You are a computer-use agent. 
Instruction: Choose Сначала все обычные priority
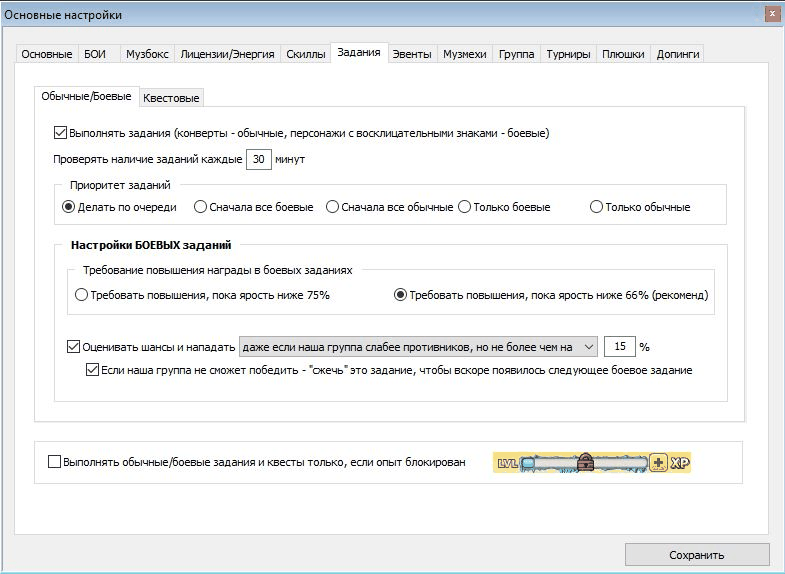(332, 207)
